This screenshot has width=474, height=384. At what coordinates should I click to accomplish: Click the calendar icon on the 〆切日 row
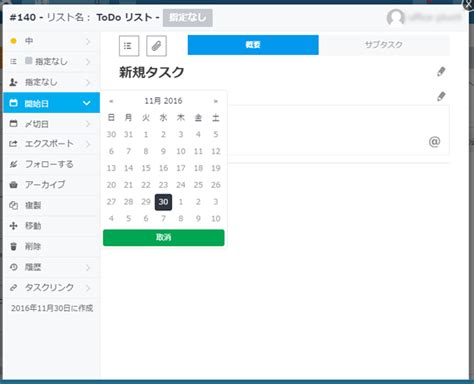[13, 124]
